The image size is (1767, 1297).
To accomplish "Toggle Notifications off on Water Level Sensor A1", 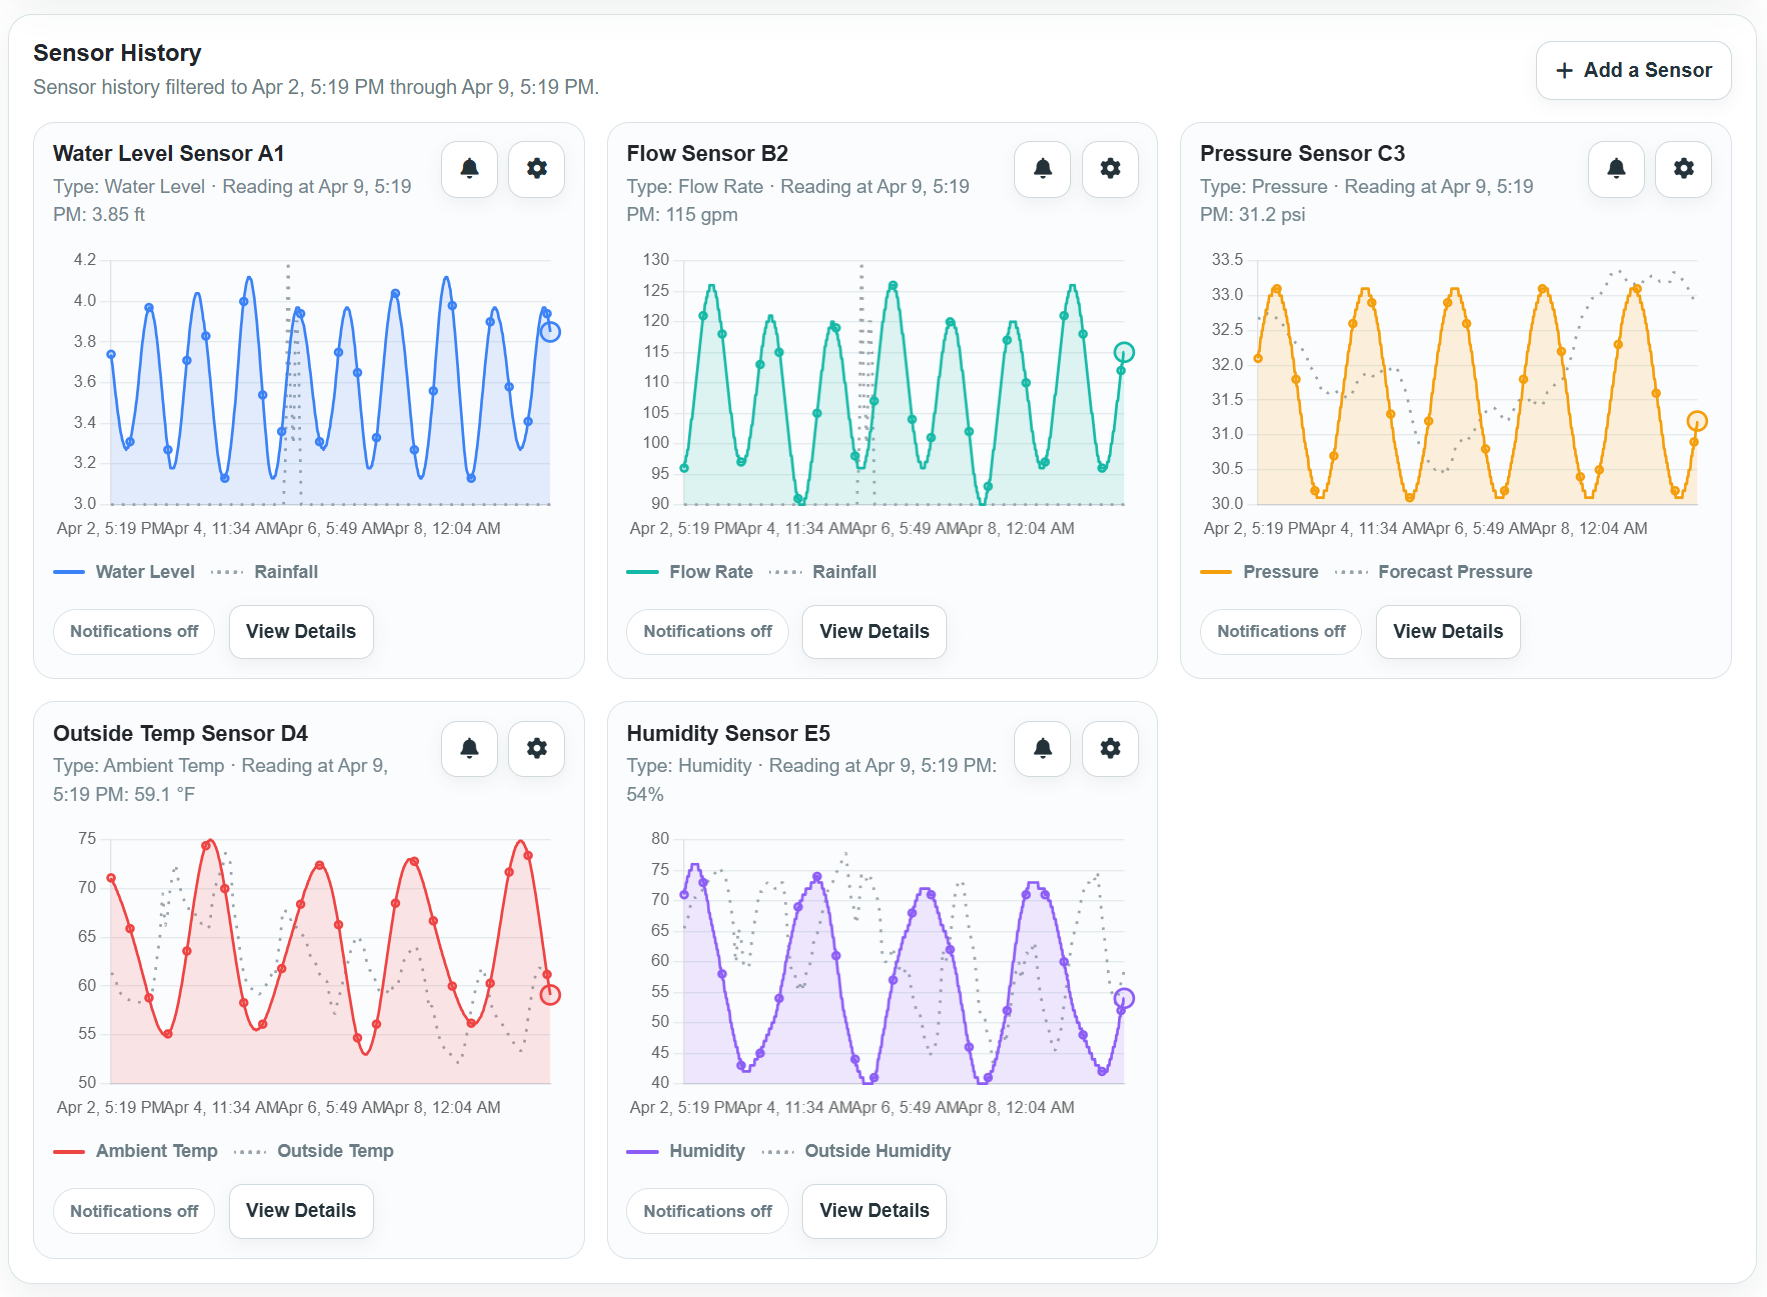I will 134,632.
